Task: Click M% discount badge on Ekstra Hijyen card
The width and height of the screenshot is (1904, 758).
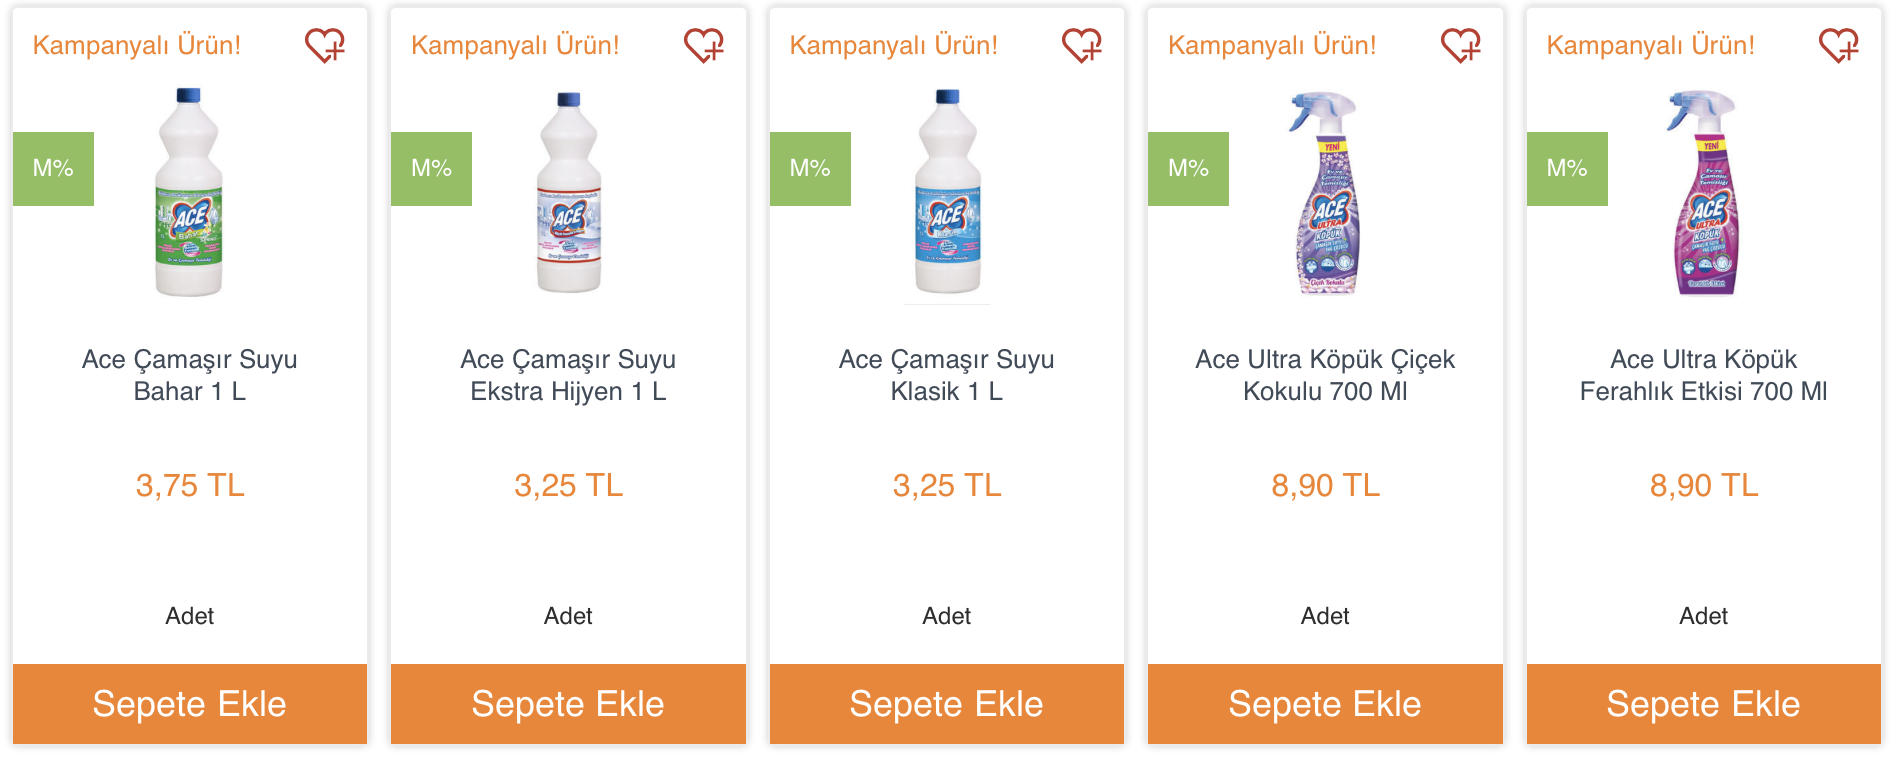Action: pyautogui.click(x=431, y=169)
